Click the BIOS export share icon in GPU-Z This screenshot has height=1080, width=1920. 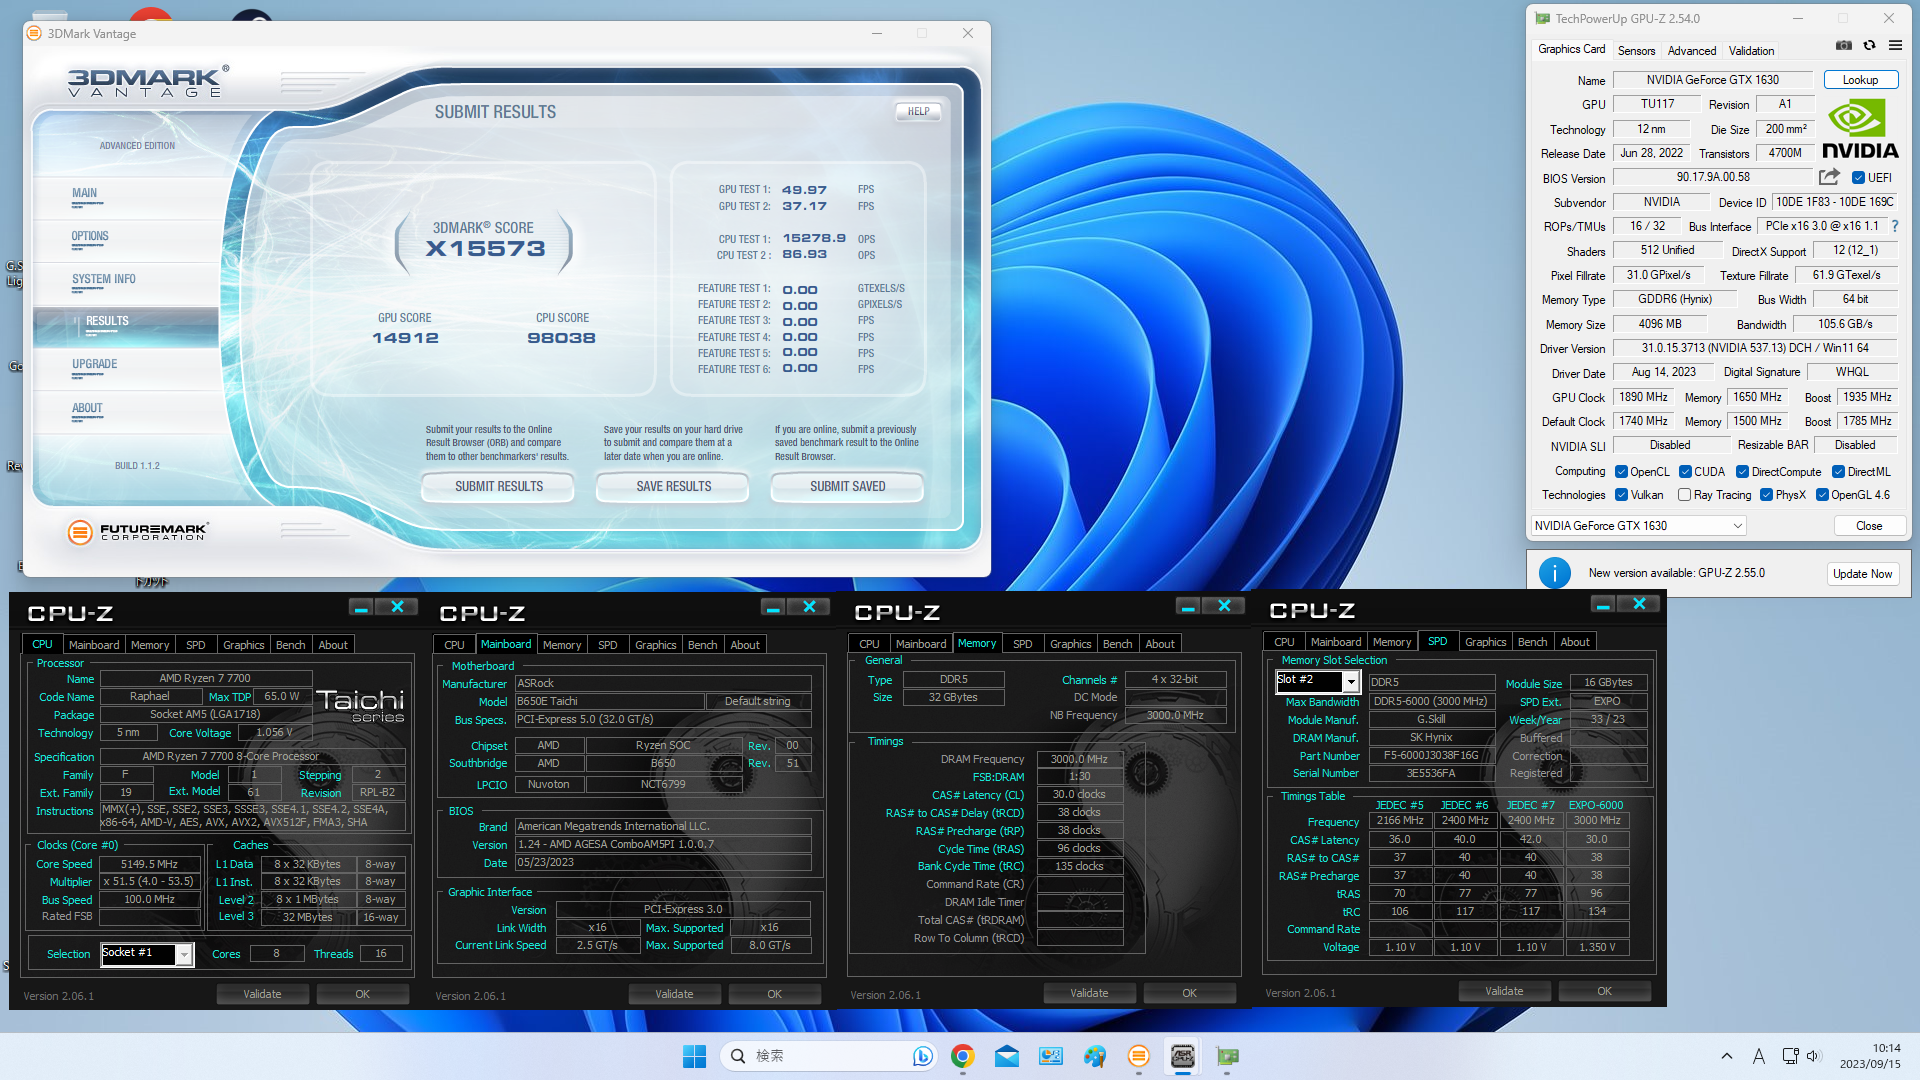pos(1829,177)
